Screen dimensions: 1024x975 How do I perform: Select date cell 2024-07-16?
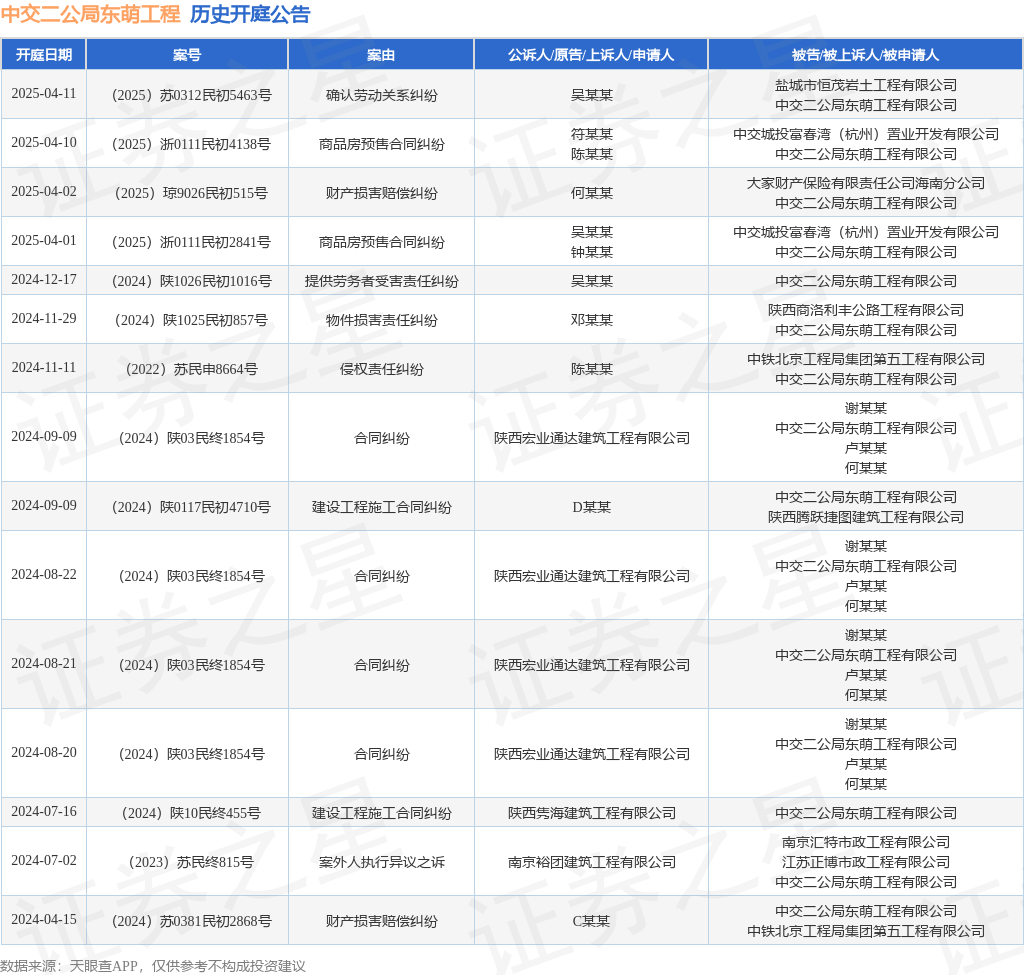(44, 812)
